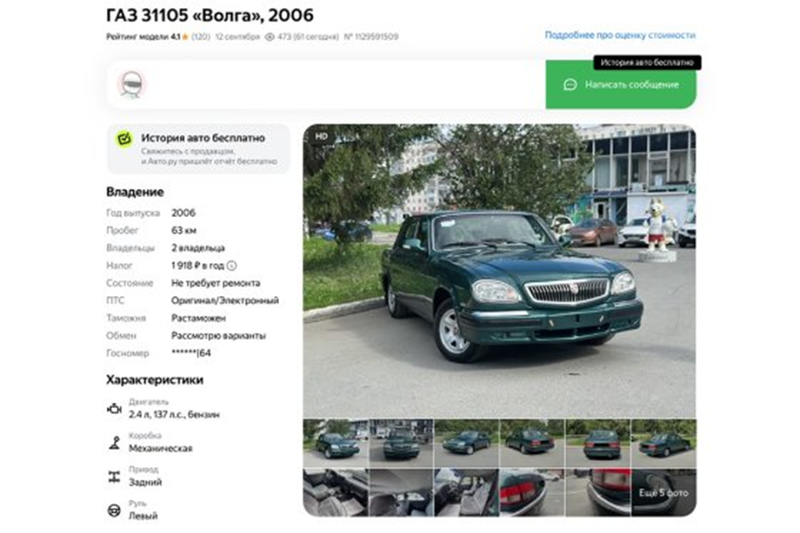Open the История авто бесплатно banner
This screenshot has height=533, width=800.
[198, 149]
